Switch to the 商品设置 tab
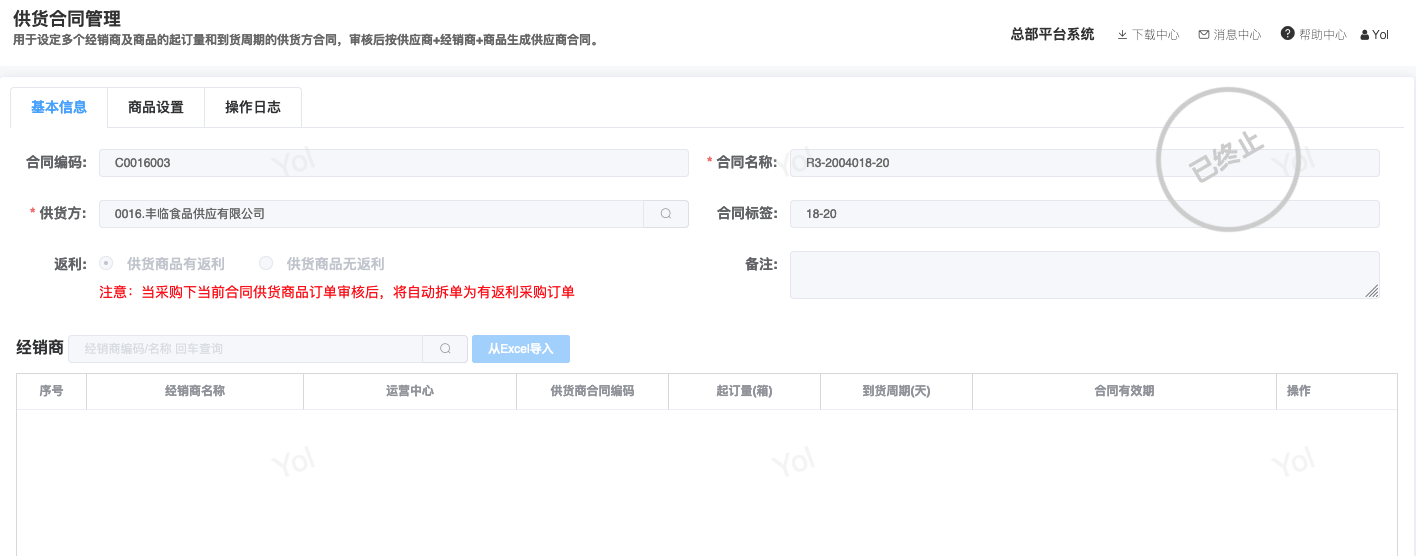This screenshot has width=1416, height=556. click(x=156, y=108)
